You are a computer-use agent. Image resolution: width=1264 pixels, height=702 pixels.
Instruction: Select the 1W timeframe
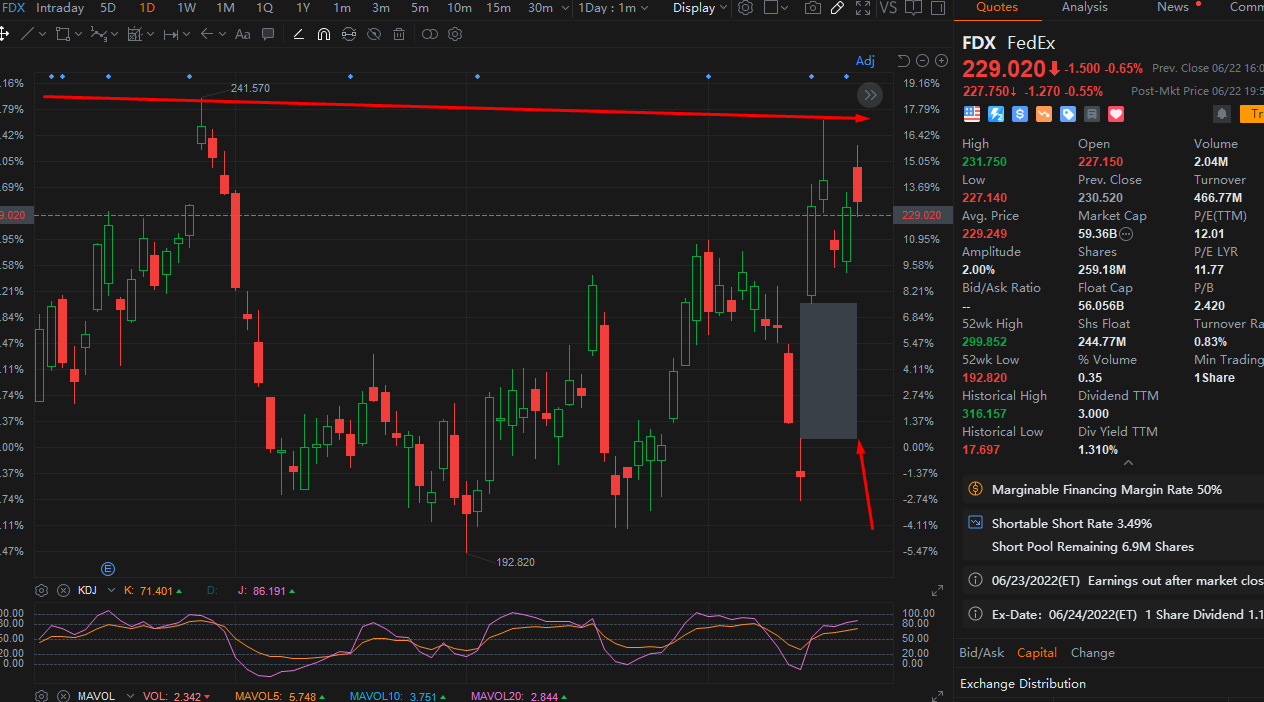coord(186,8)
